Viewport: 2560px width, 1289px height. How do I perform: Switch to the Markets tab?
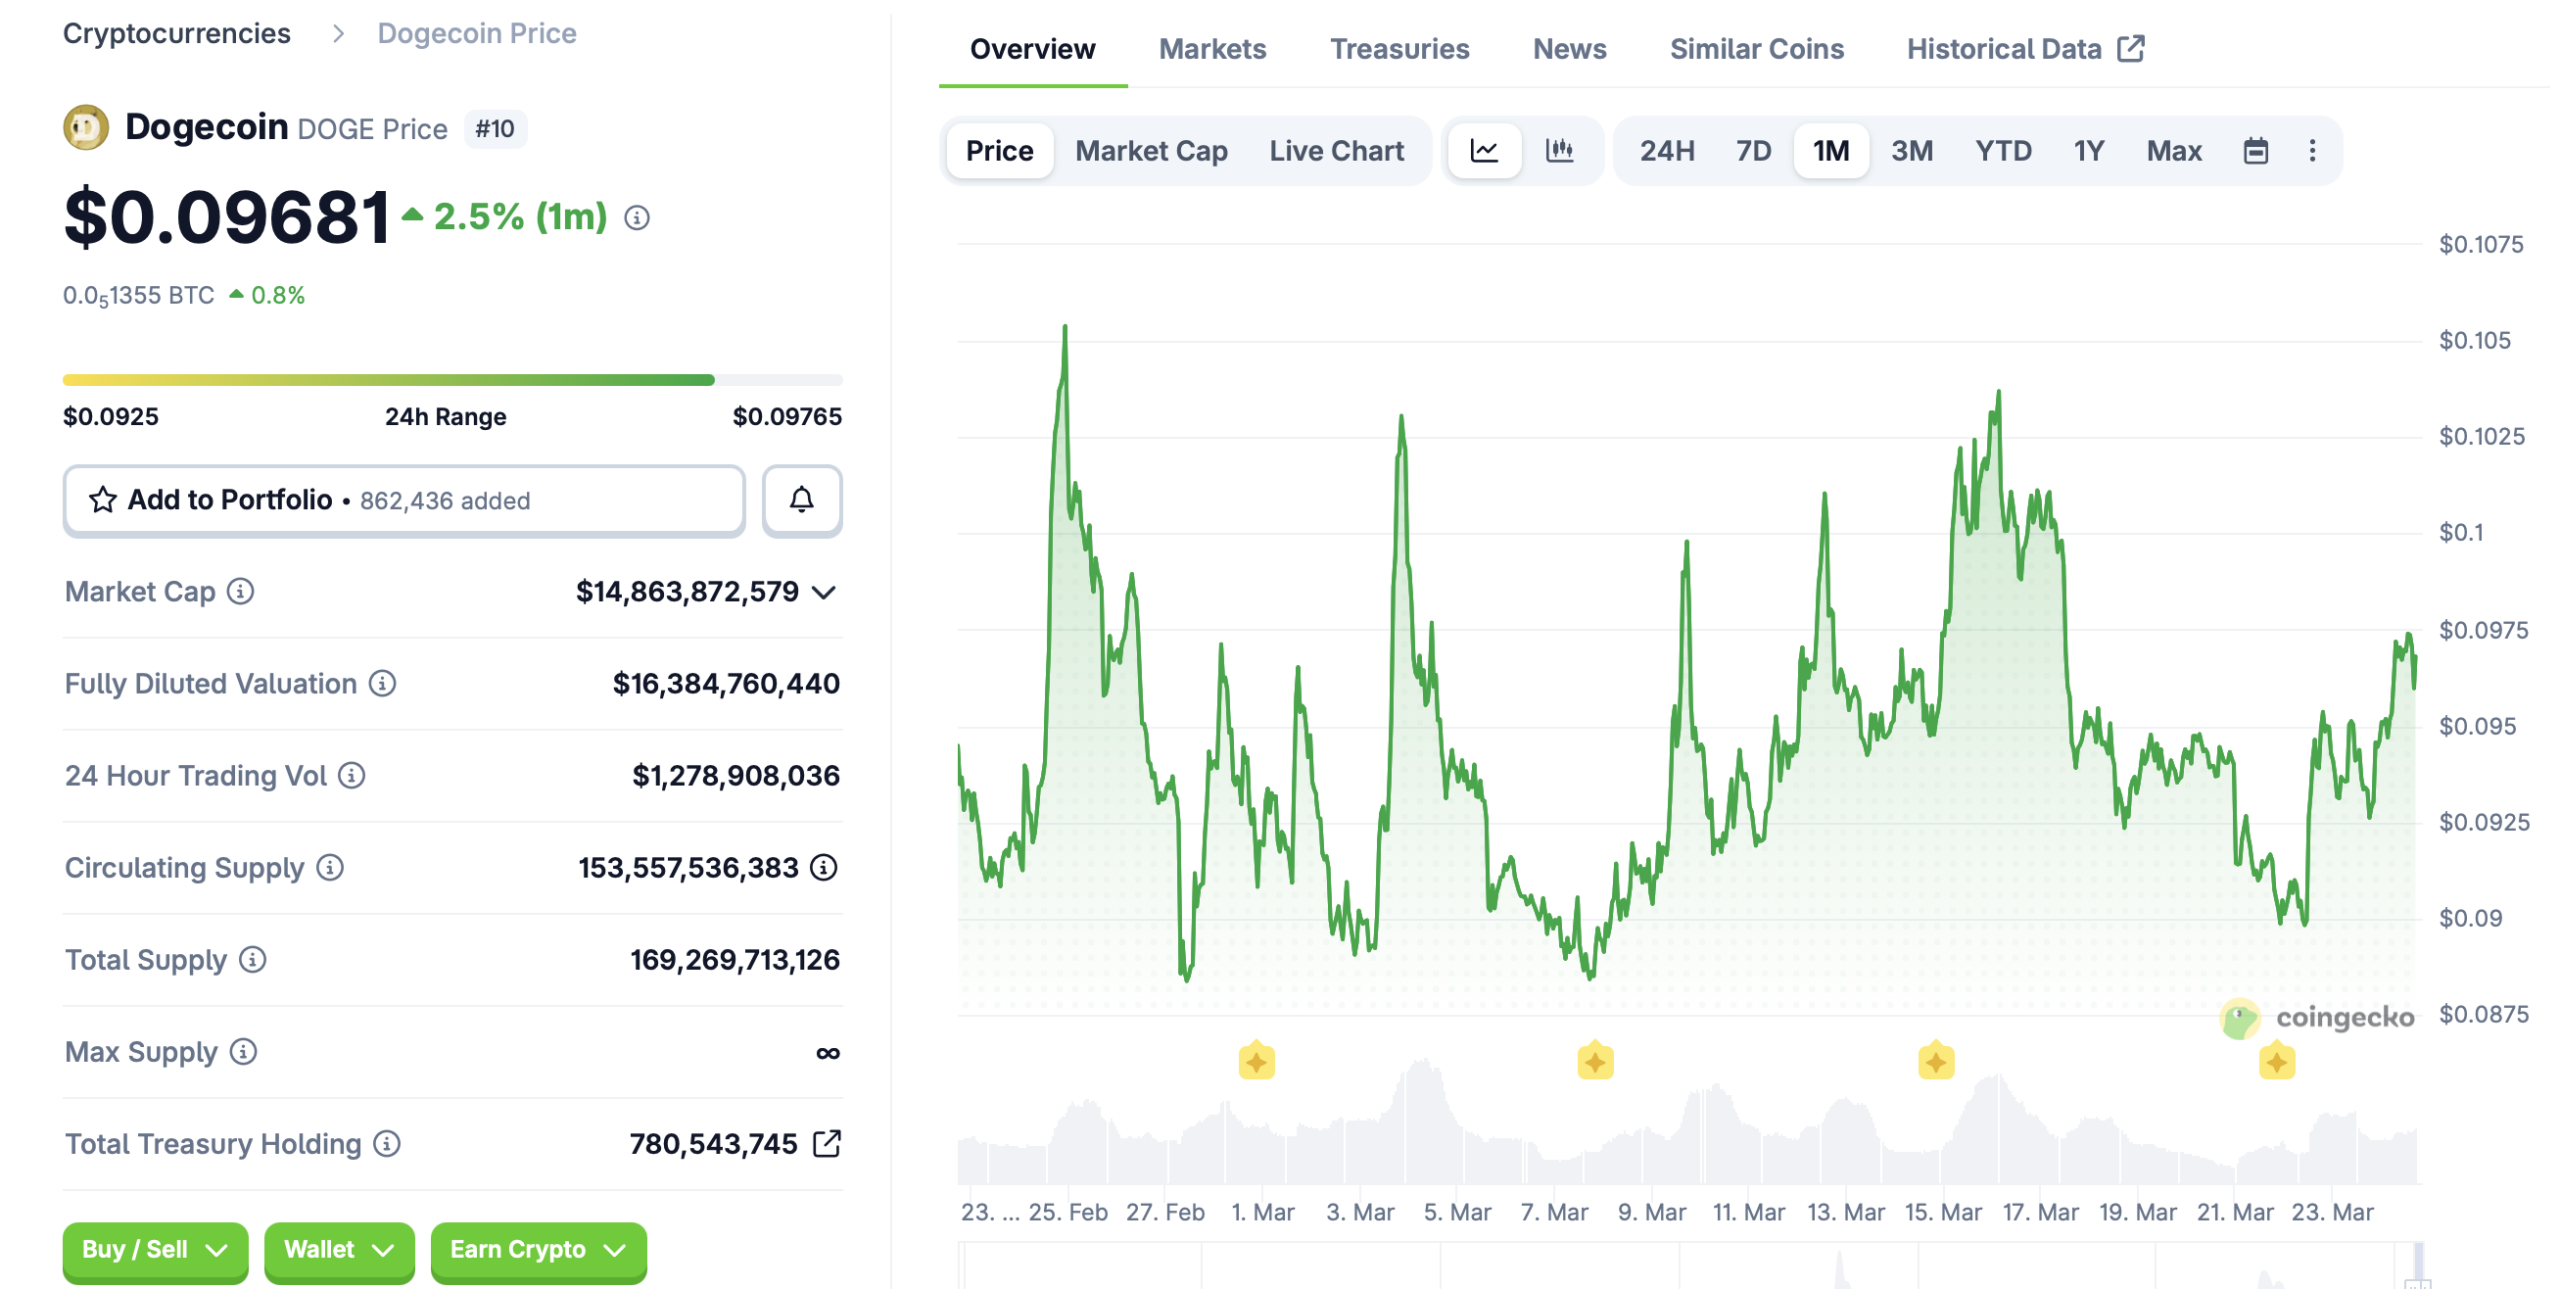[x=1212, y=48]
